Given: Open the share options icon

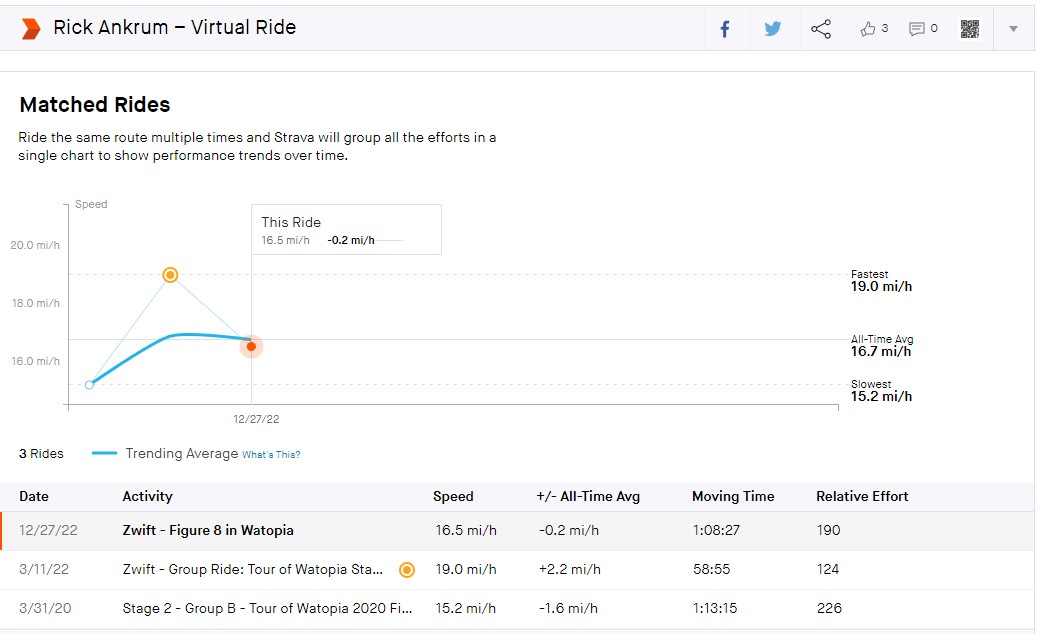Looking at the screenshot, I should [x=821, y=29].
